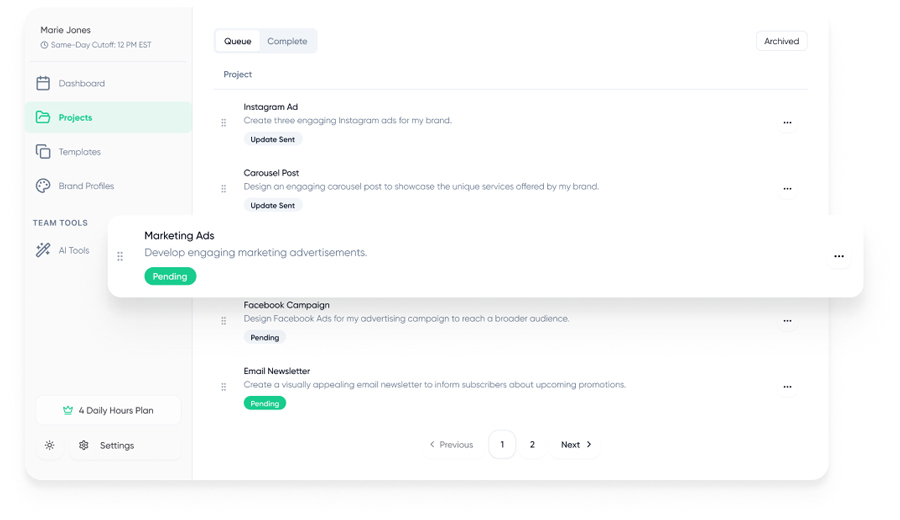The width and height of the screenshot is (900, 520).
Task: Click the drag handle for Marketing Ads
Action: (x=120, y=256)
